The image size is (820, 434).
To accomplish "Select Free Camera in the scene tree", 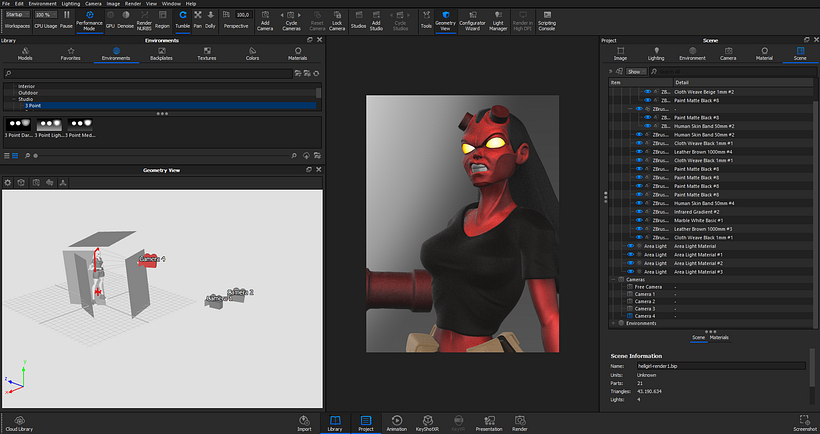I will point(648,287).
